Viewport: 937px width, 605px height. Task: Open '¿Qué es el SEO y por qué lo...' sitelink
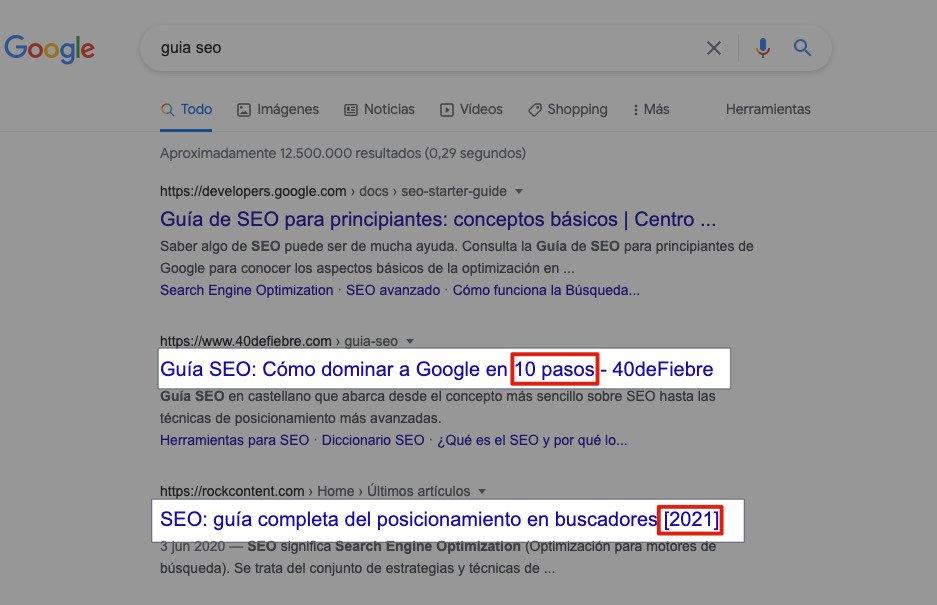tap(532, 440)
